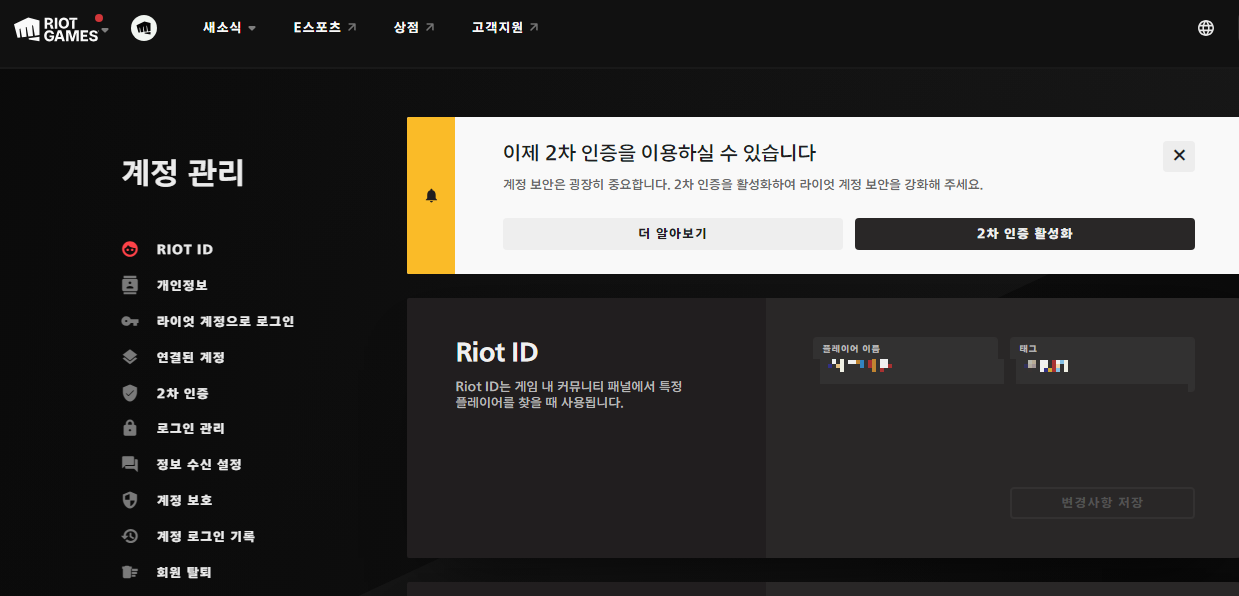Click the Riot Games logo

56,28
